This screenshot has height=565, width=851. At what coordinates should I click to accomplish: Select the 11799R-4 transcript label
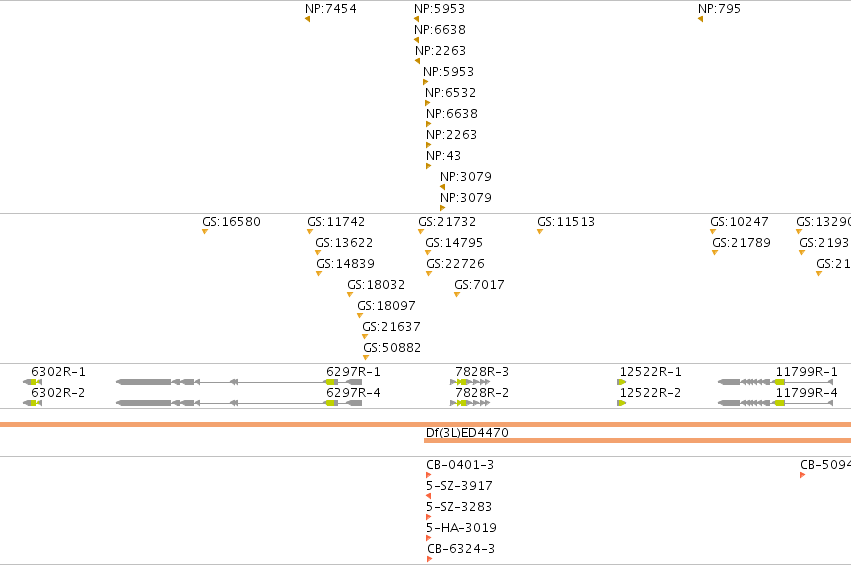806,392
